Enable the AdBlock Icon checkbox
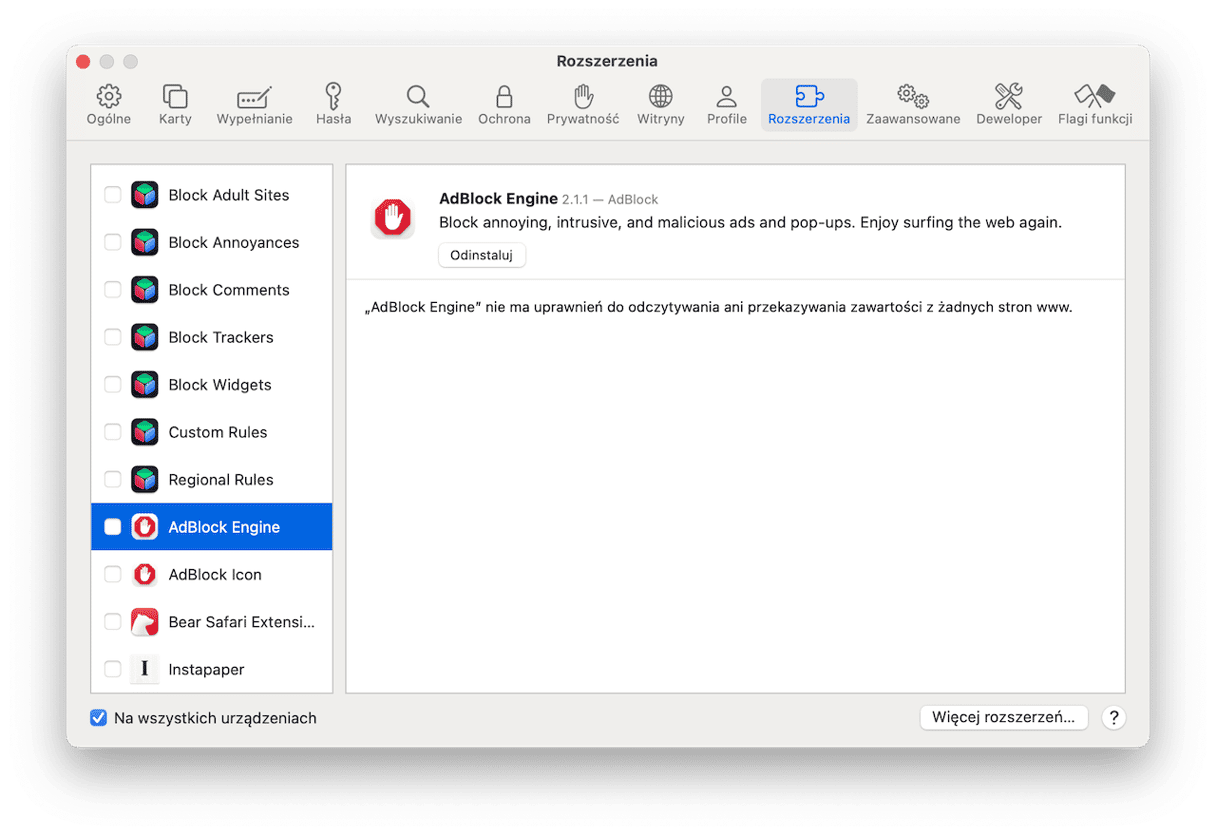Viewport: 1216px width, 835px height. pos(113,575)
